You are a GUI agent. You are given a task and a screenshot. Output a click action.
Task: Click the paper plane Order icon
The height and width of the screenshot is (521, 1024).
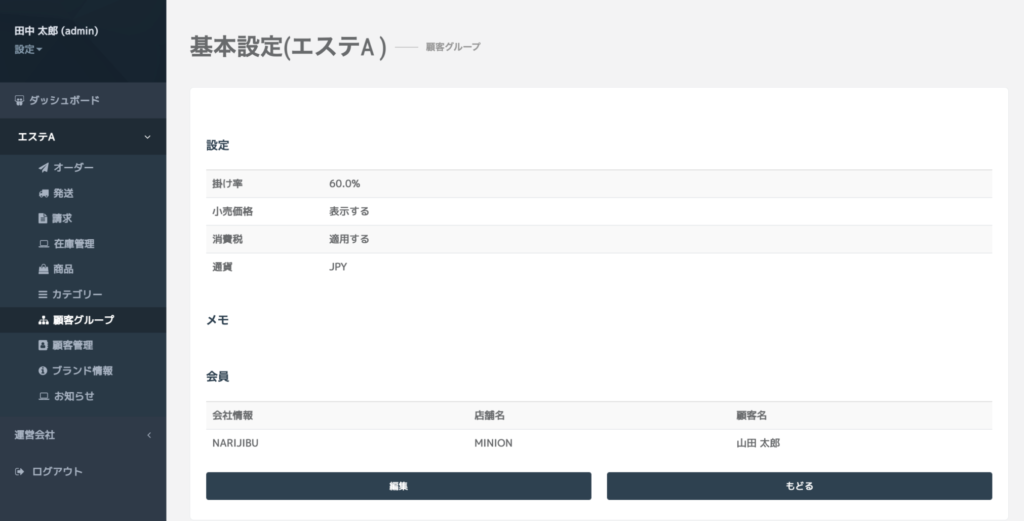43,168
